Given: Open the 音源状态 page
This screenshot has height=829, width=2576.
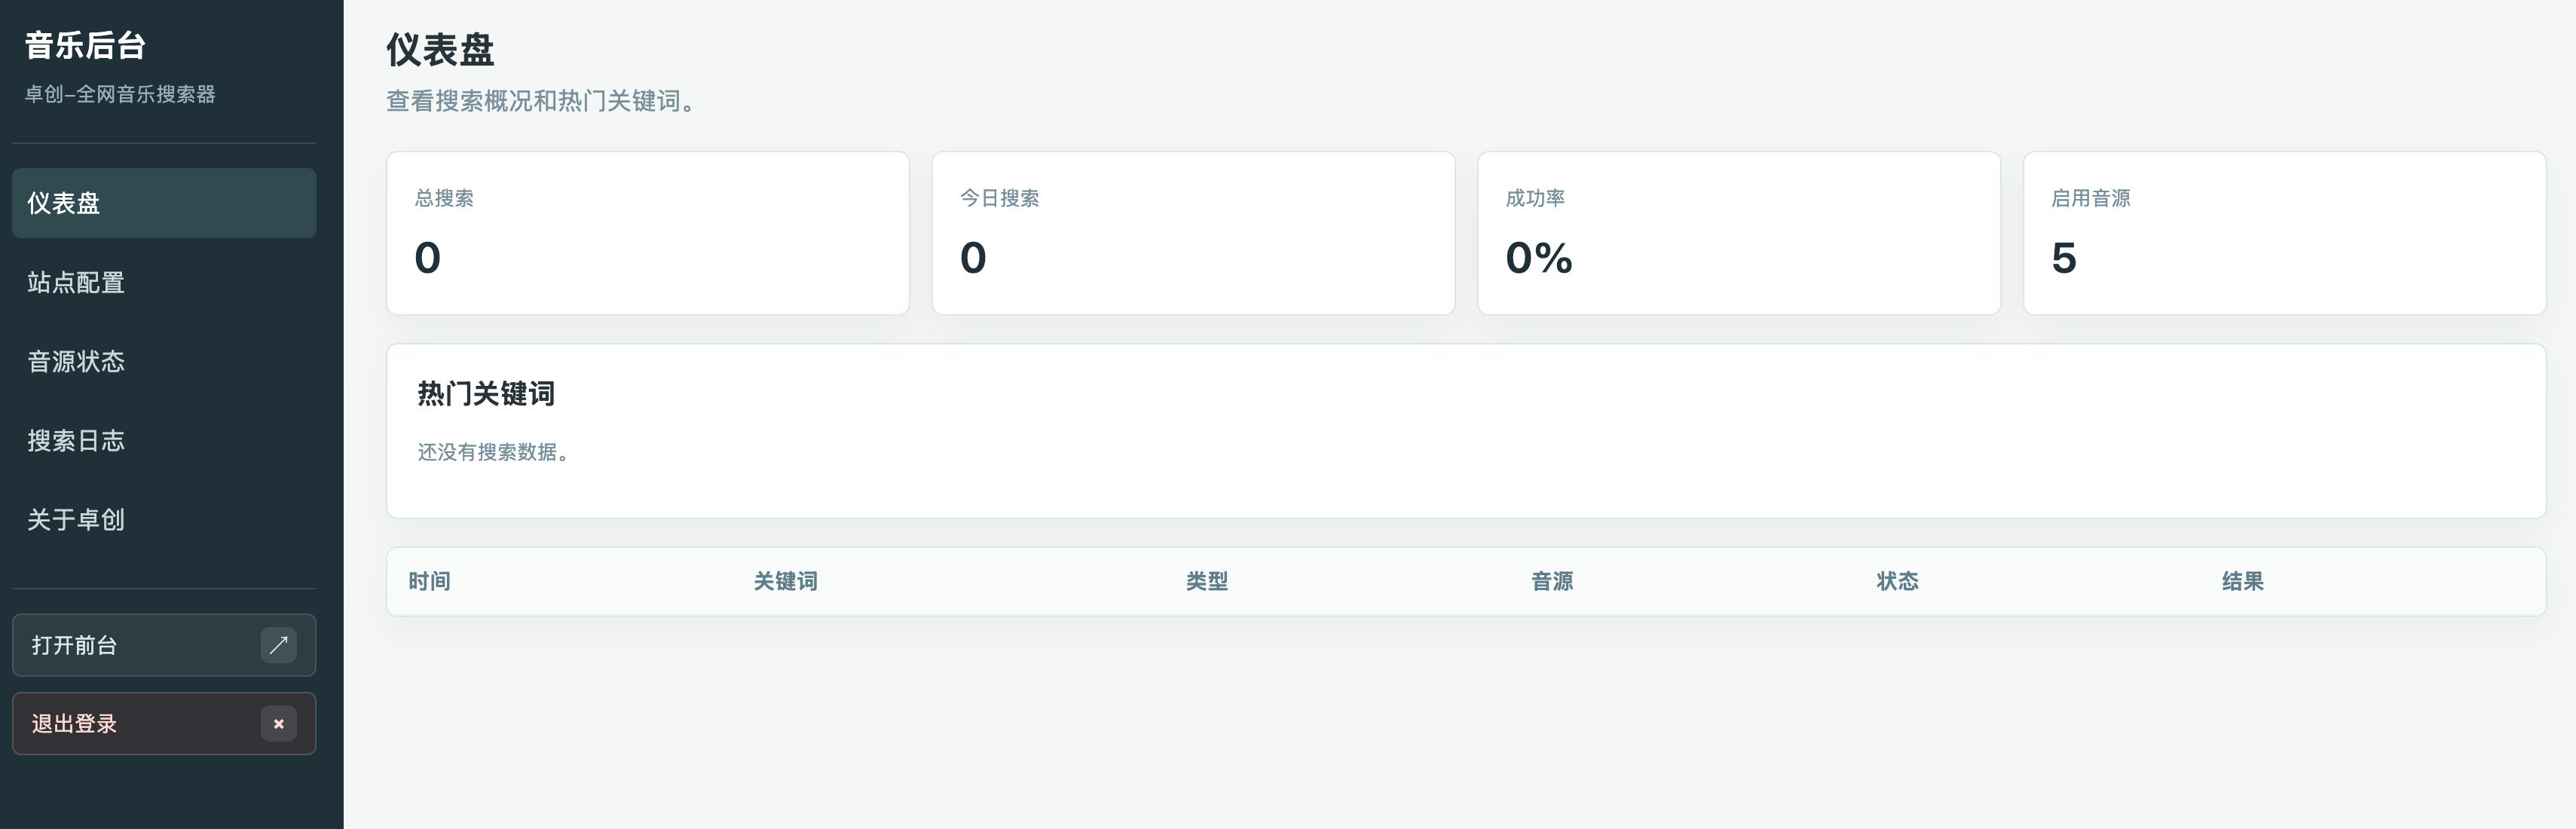Looking at the screenshot, I should pos(164,361).
